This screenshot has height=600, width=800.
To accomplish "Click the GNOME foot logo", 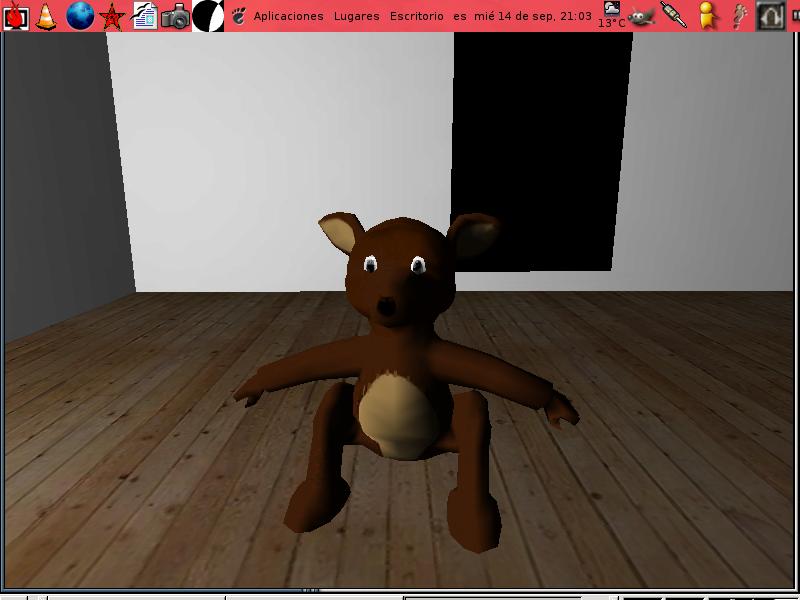I will 238,16.
